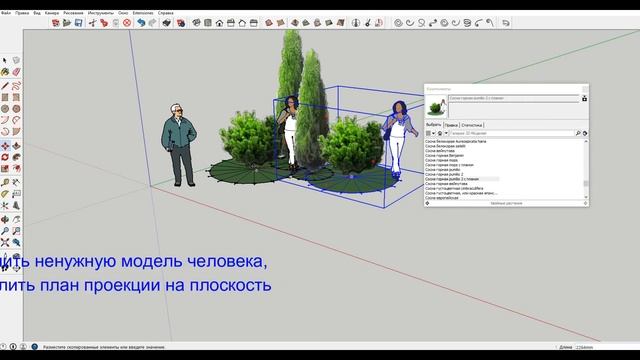Viewport: 640px width, 360px height.
Task: Pick the Offset tool
Action: tap(16, 169)
